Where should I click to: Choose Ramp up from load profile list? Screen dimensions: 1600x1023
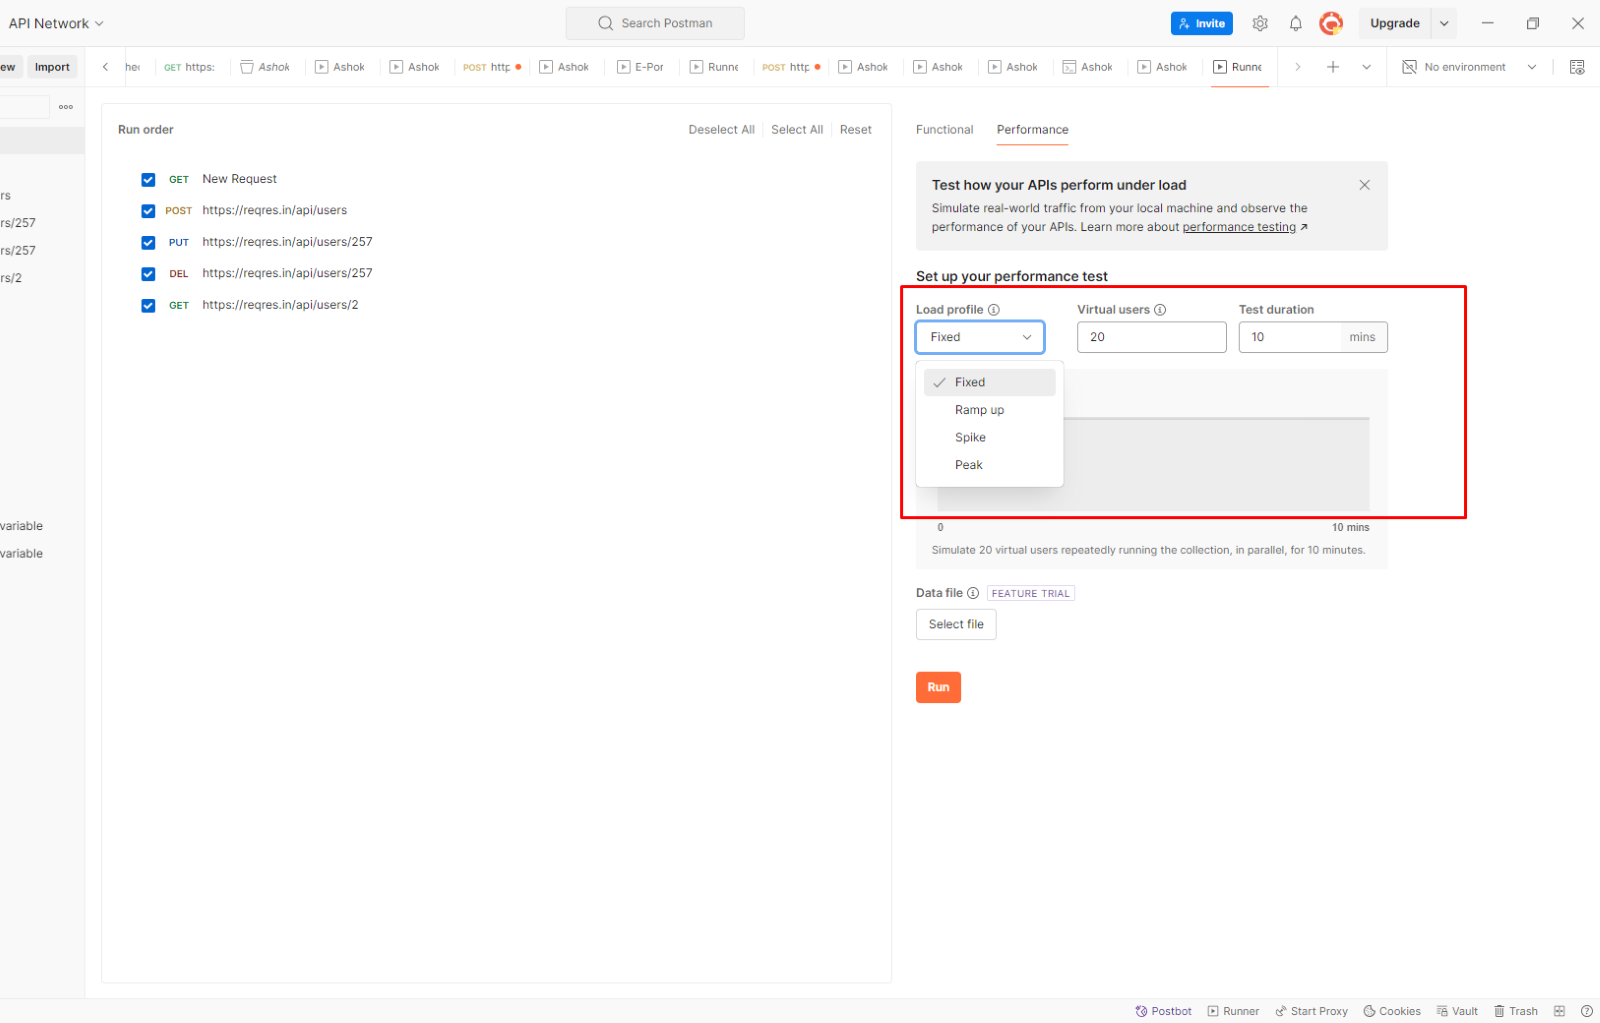(979, 410)
